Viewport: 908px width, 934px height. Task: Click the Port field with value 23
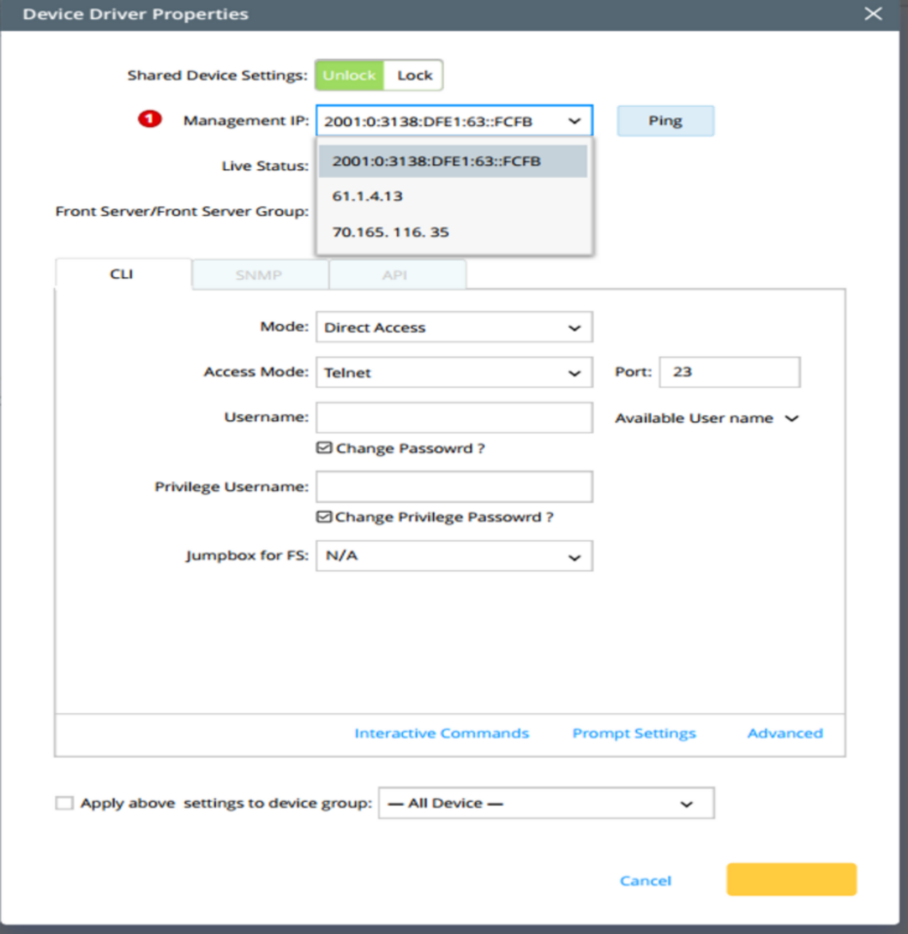pos(729,372)
